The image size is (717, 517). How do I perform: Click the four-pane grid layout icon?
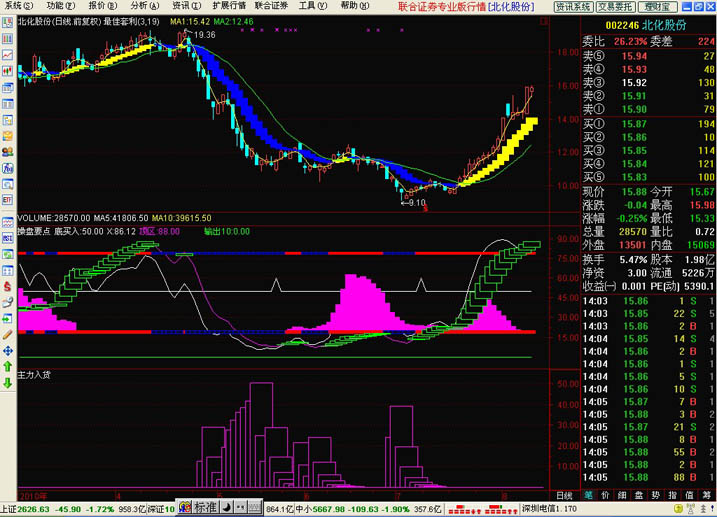[x=8, y=271]
